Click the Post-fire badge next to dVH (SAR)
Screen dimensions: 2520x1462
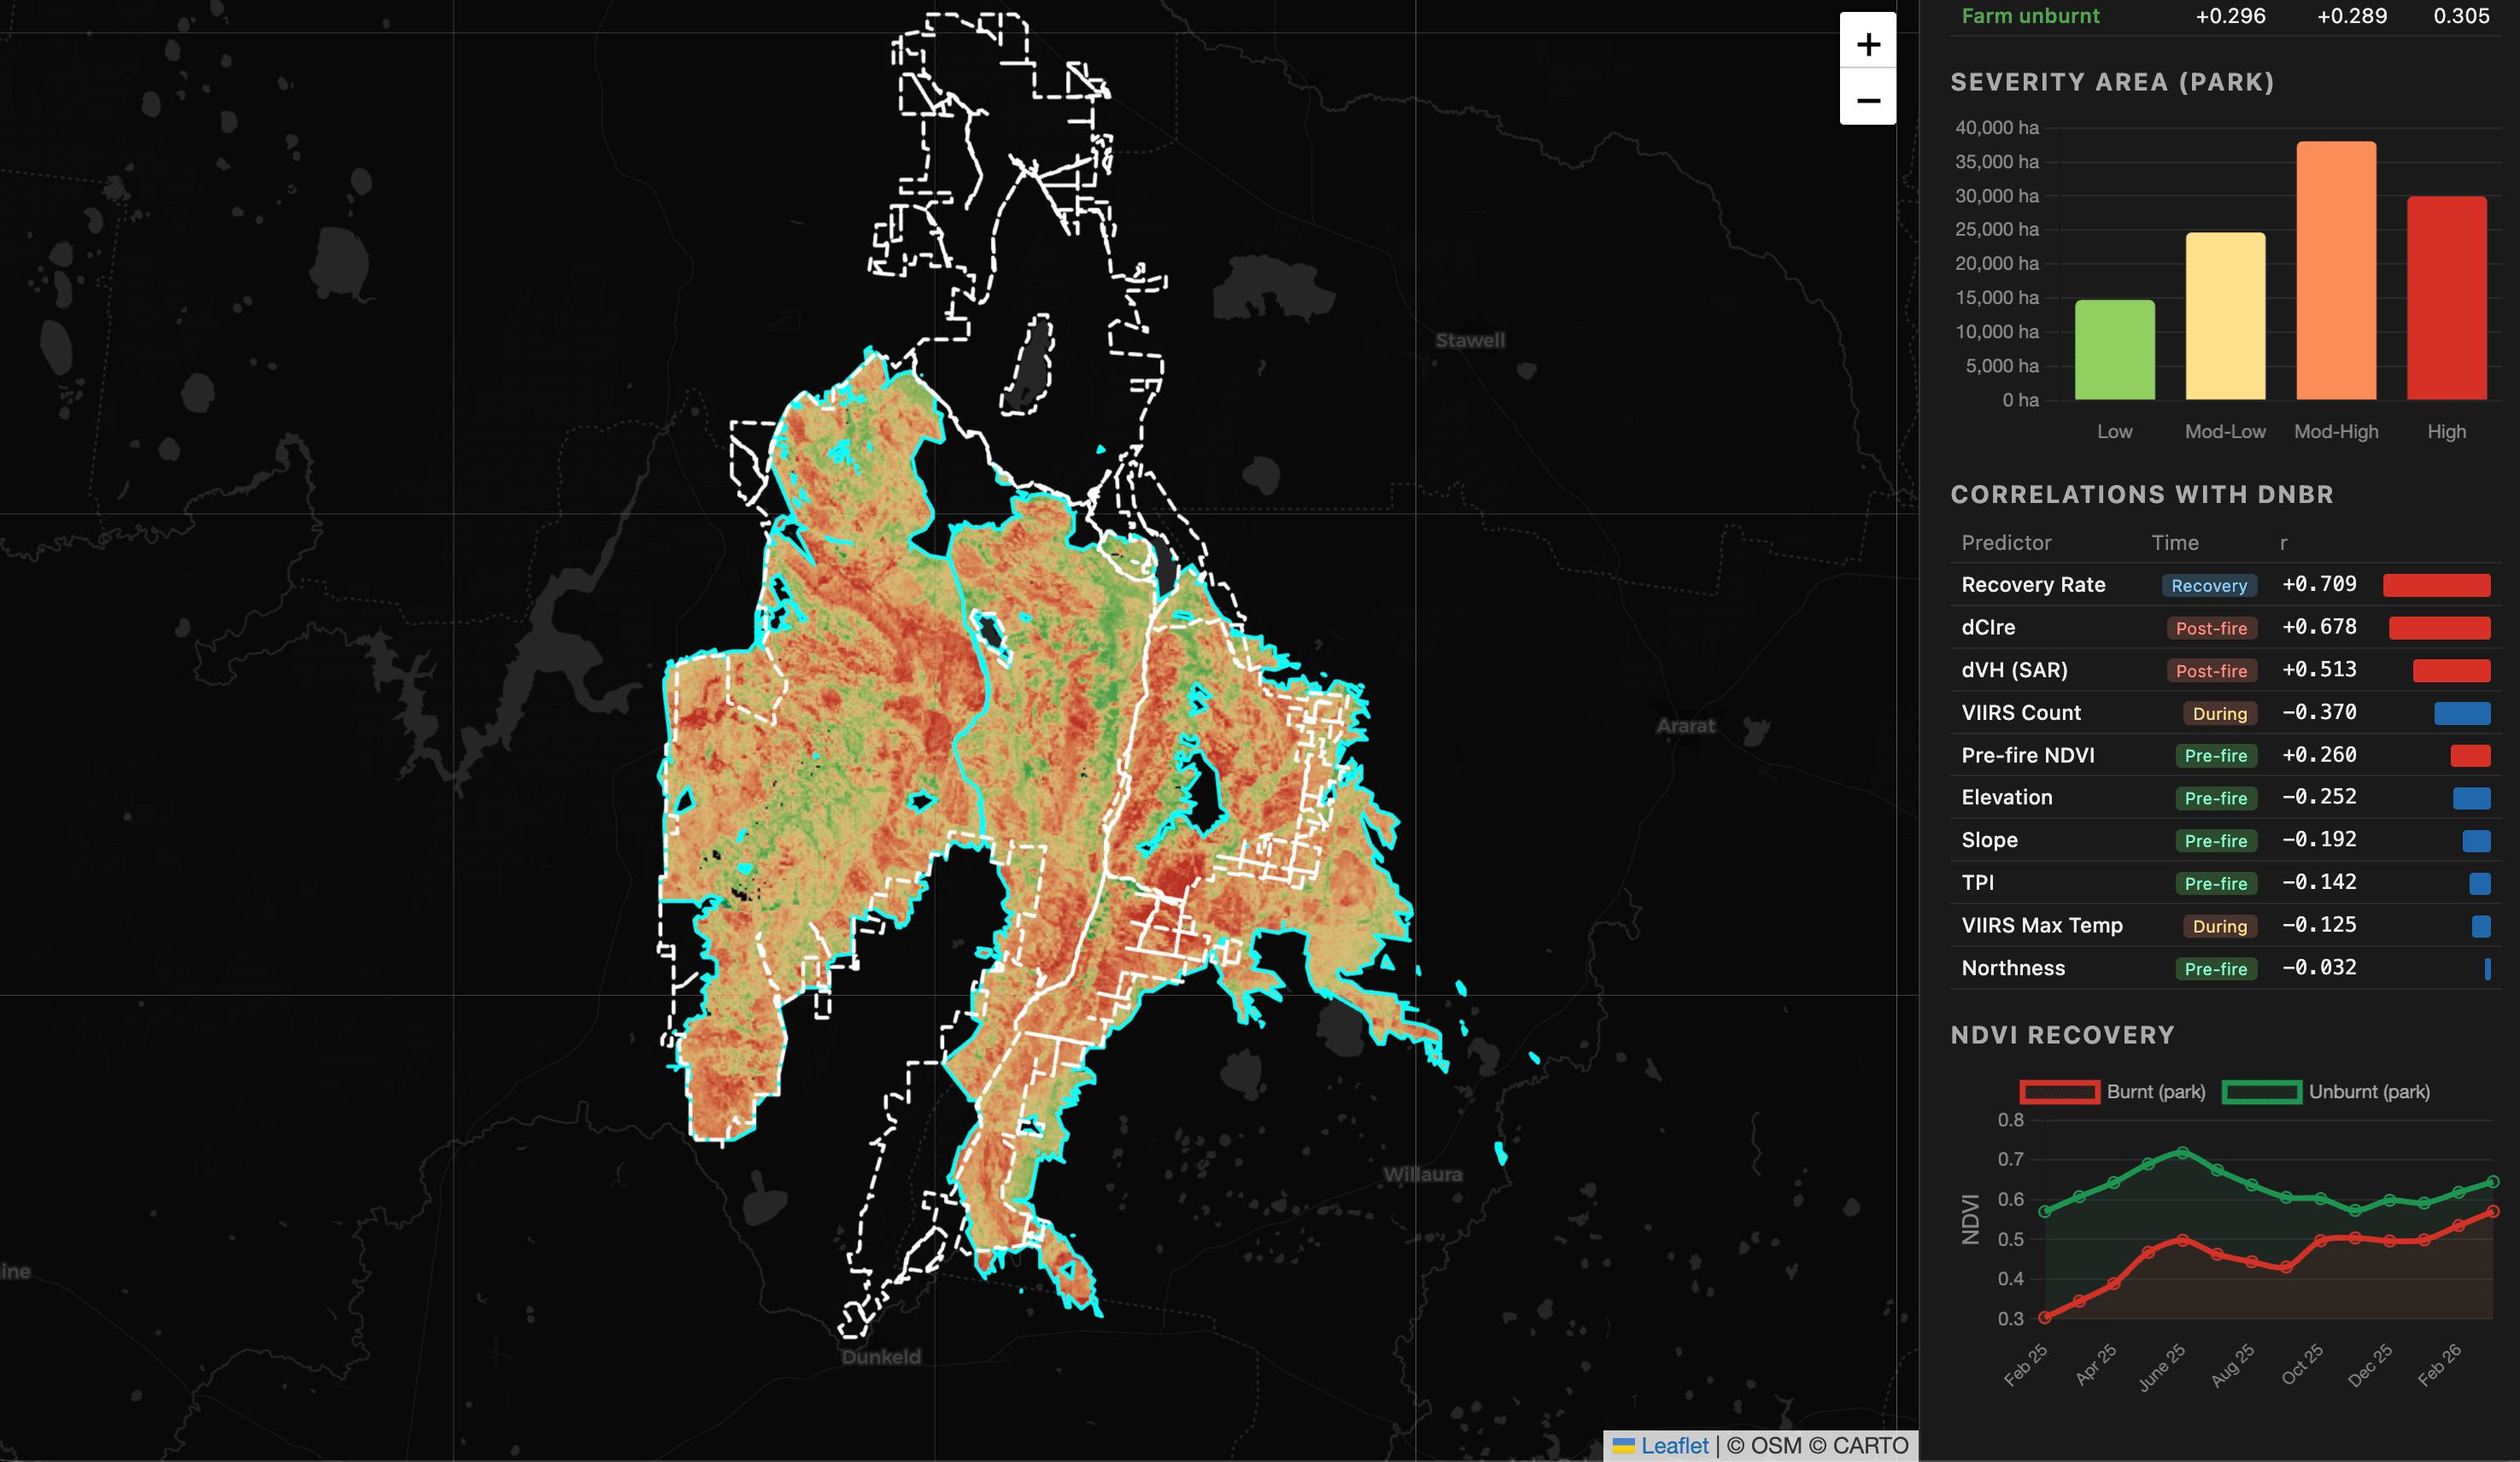point(2213,670)
